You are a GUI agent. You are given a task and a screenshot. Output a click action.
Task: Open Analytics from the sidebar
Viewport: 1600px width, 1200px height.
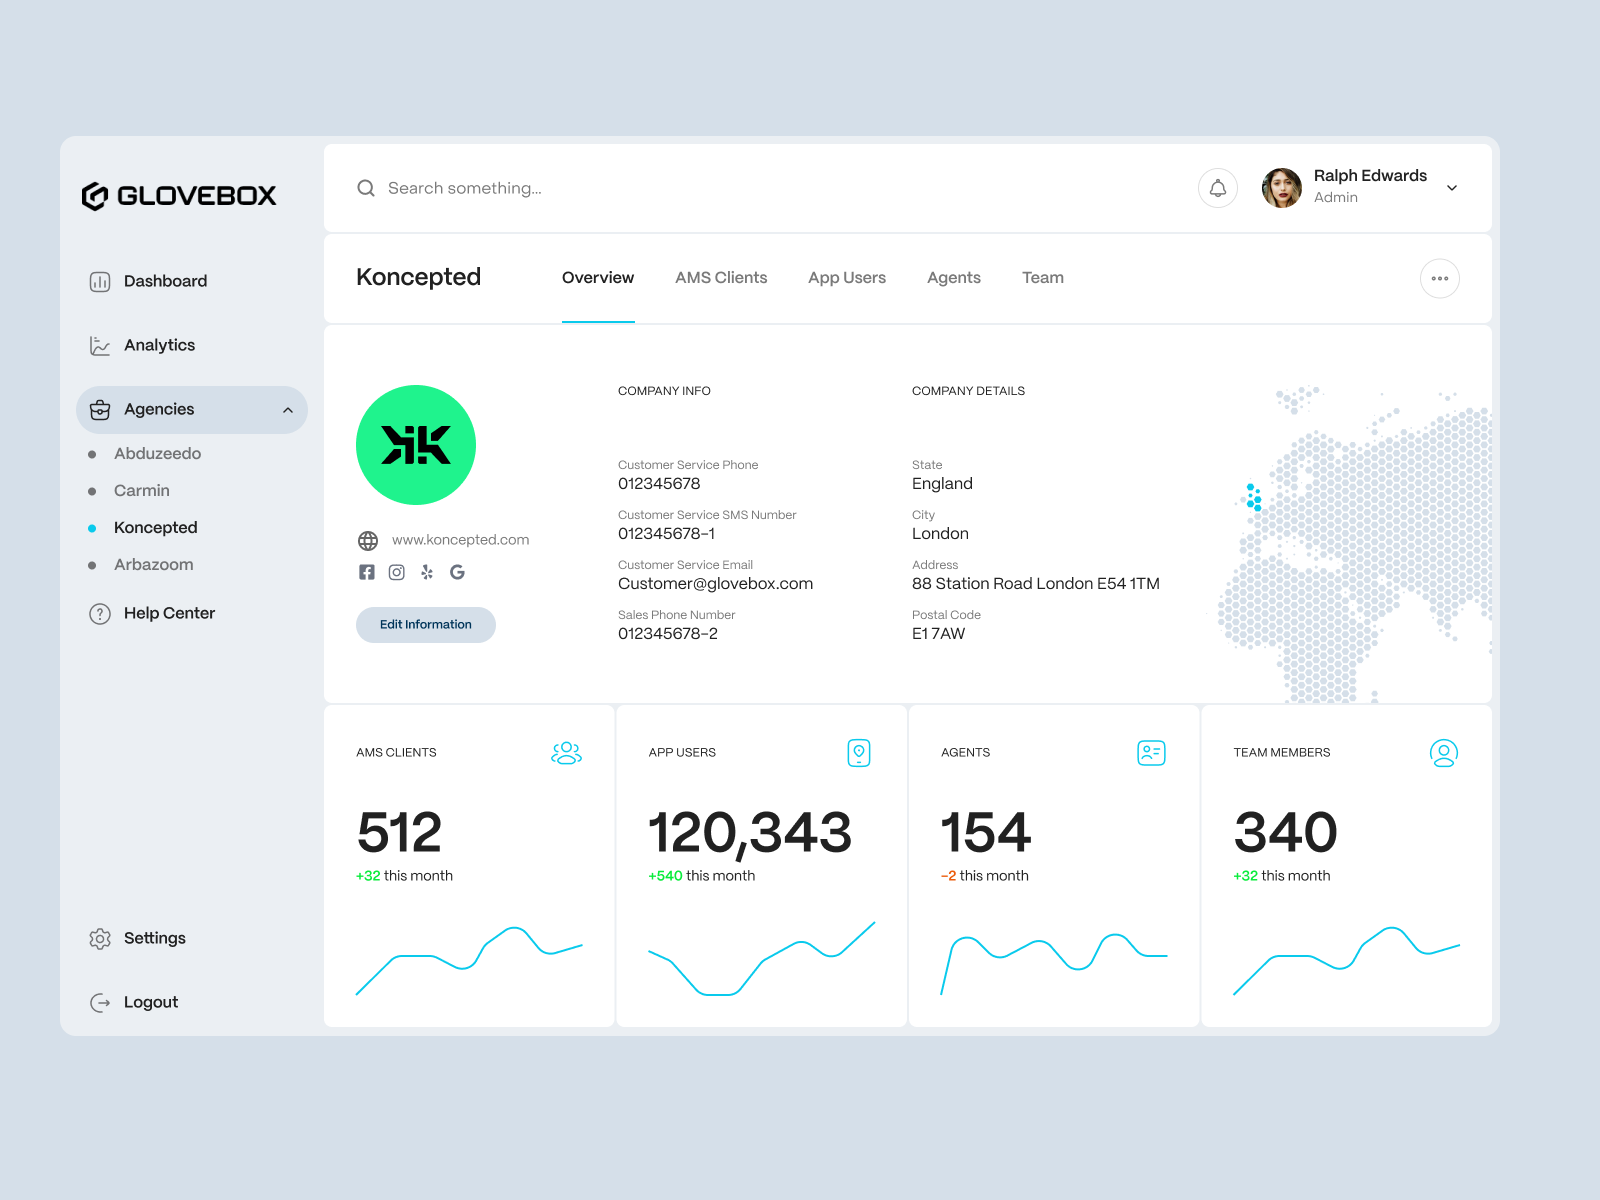tap(159, 344)
